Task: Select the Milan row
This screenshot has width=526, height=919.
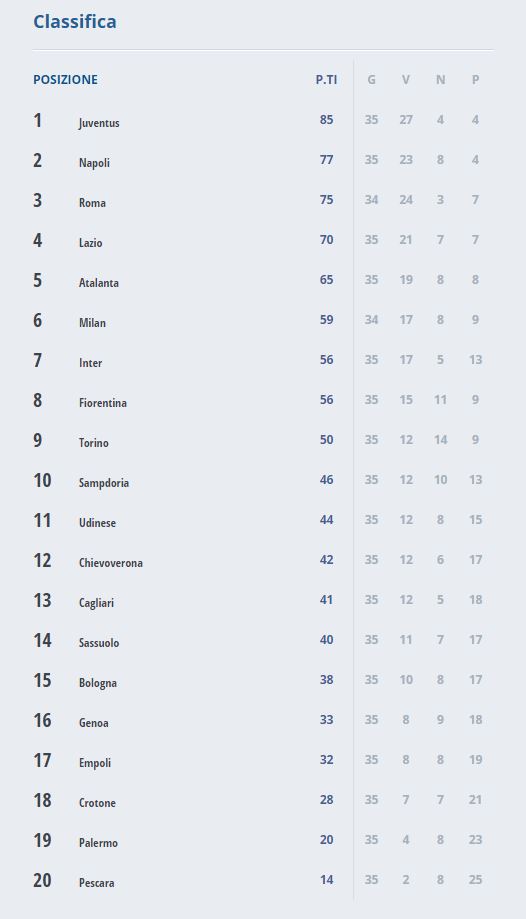Action: click(263, 320)
